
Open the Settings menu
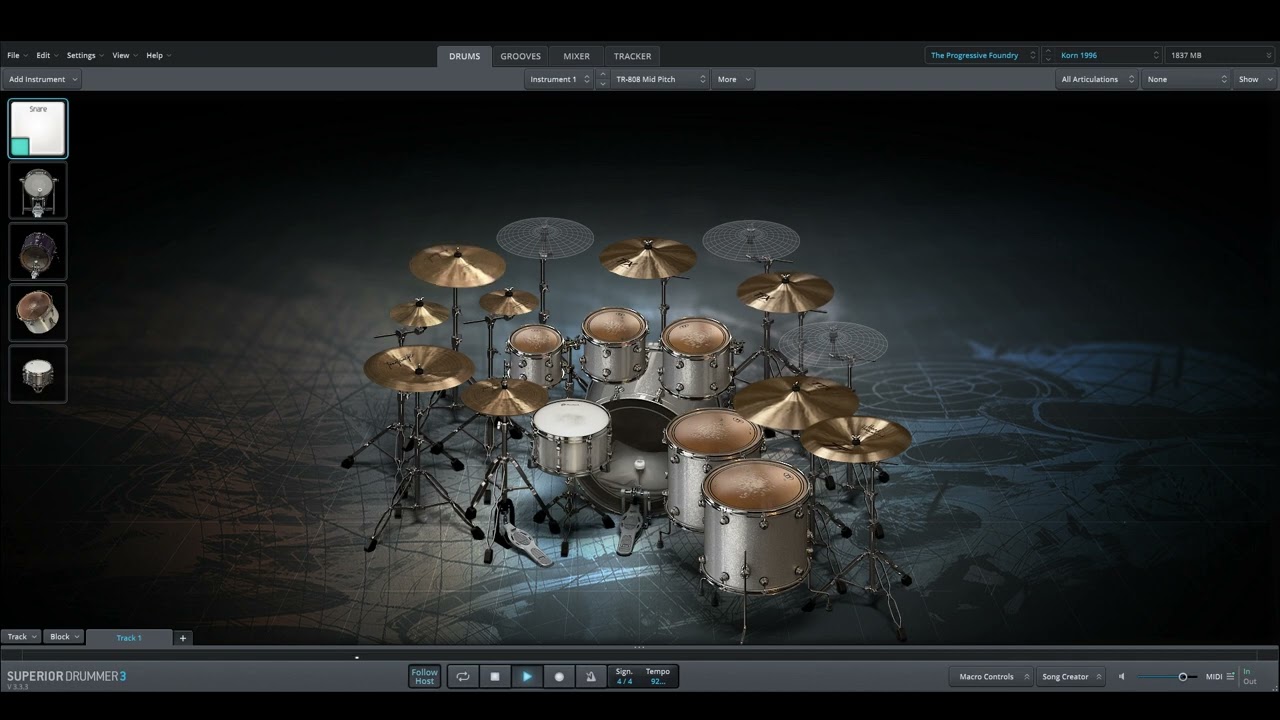pos(84,55)
